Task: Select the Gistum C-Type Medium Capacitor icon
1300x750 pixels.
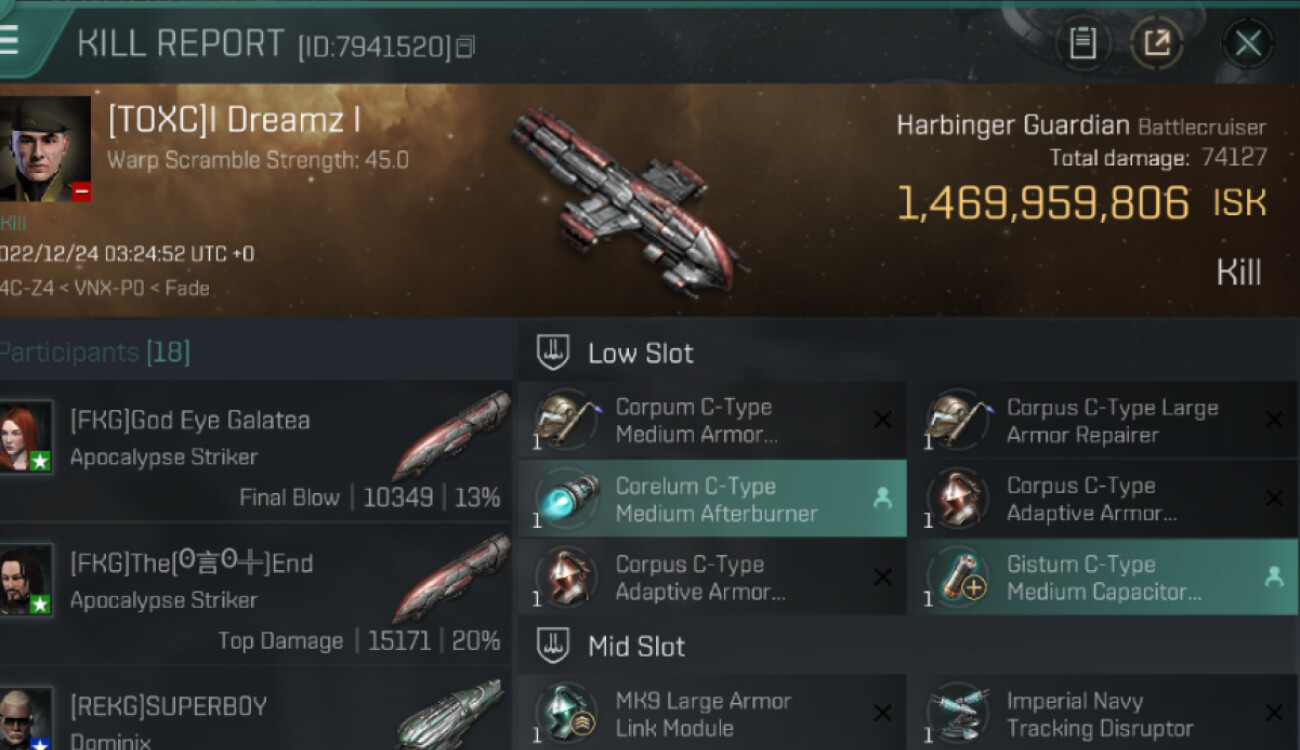Action: tap(958, 577)
